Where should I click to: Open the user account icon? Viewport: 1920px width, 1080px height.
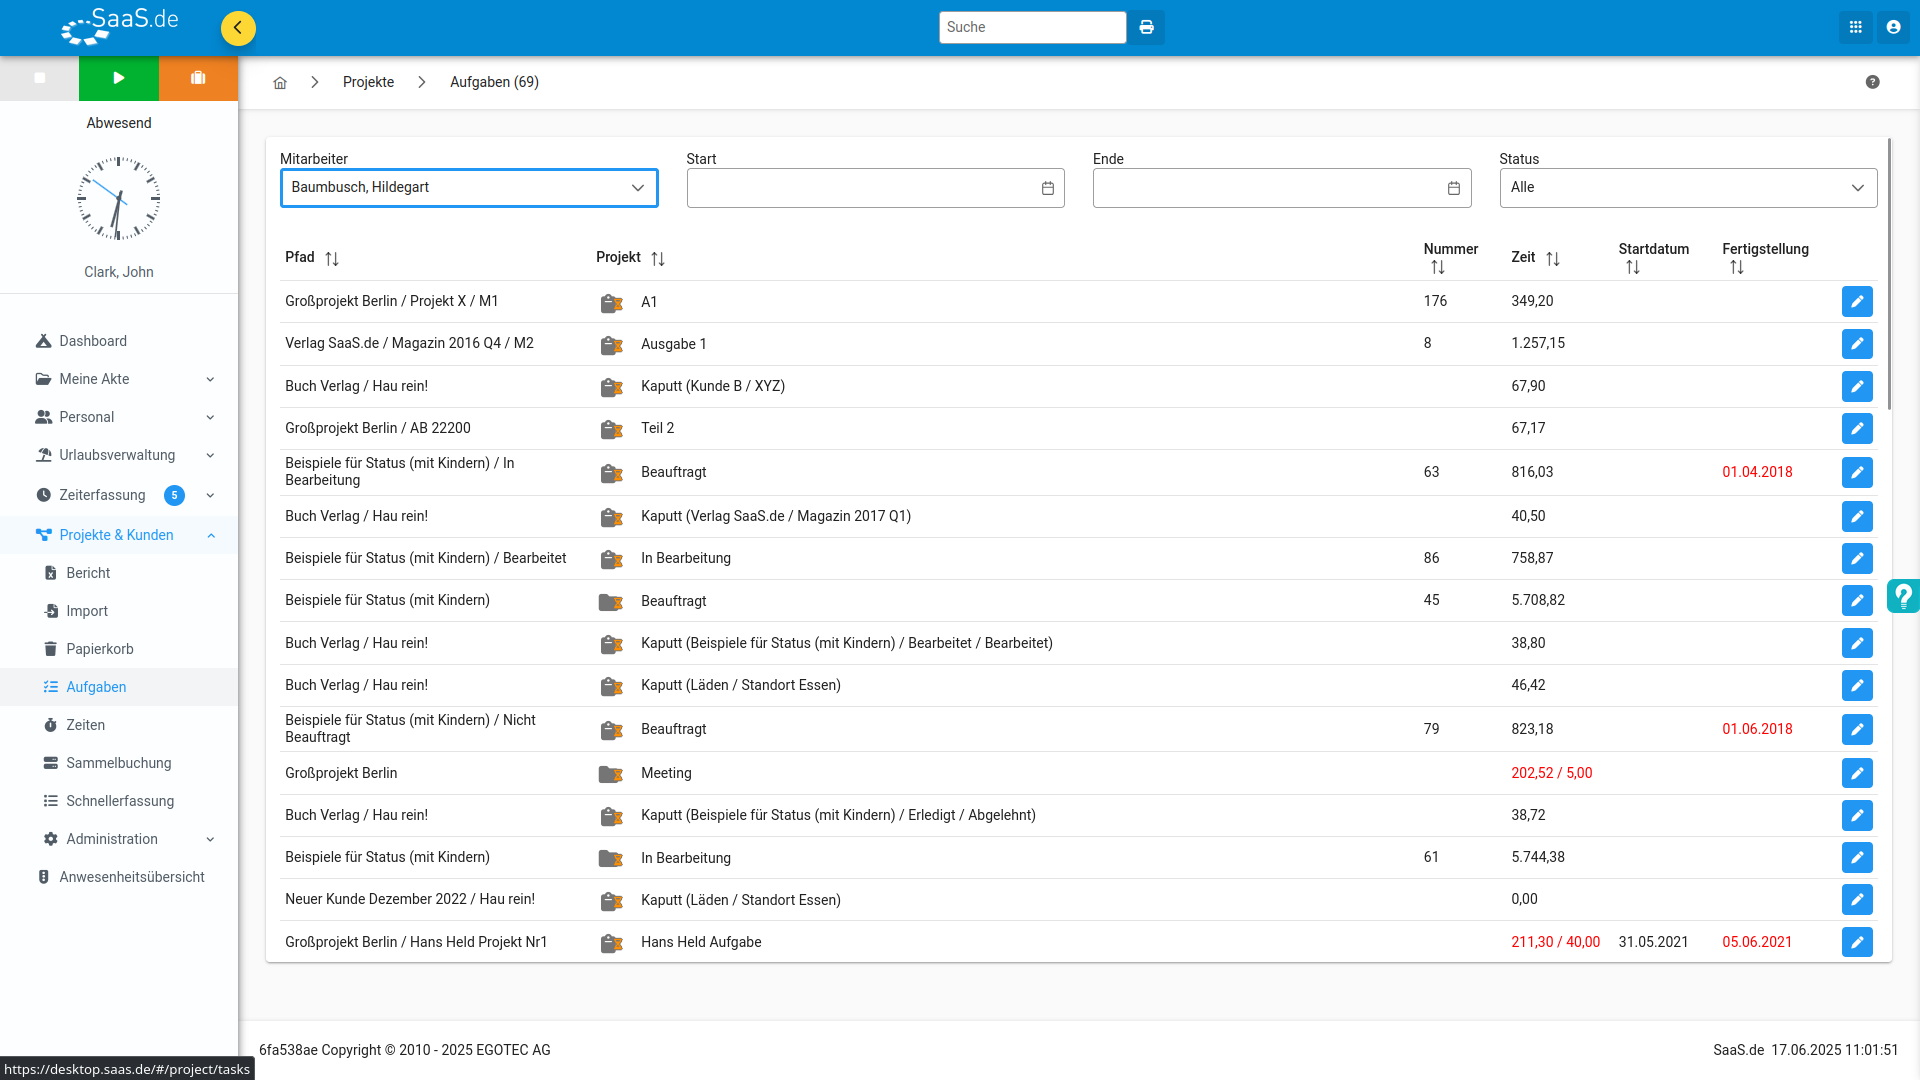coord(1893,28)
